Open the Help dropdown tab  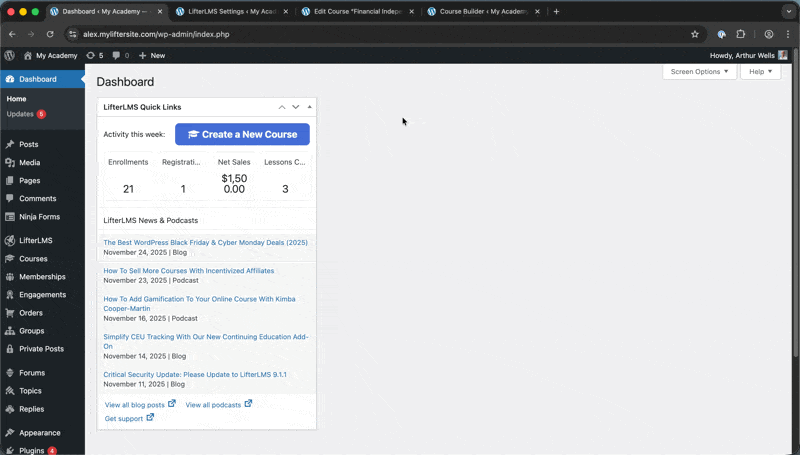(x=760, y=72)
